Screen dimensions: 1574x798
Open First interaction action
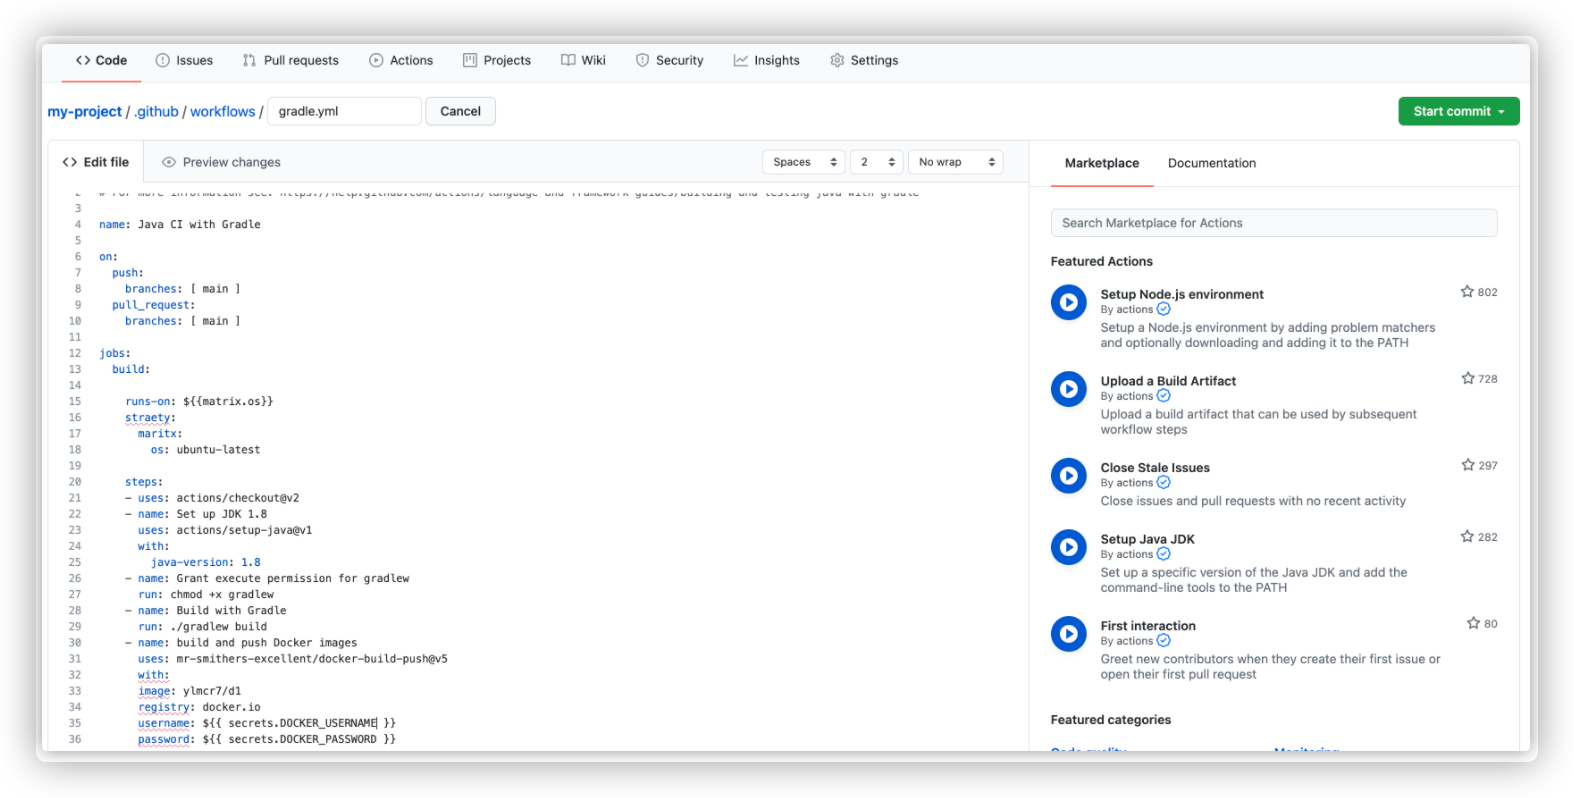pyautogui.click(x=1148, y=626)
